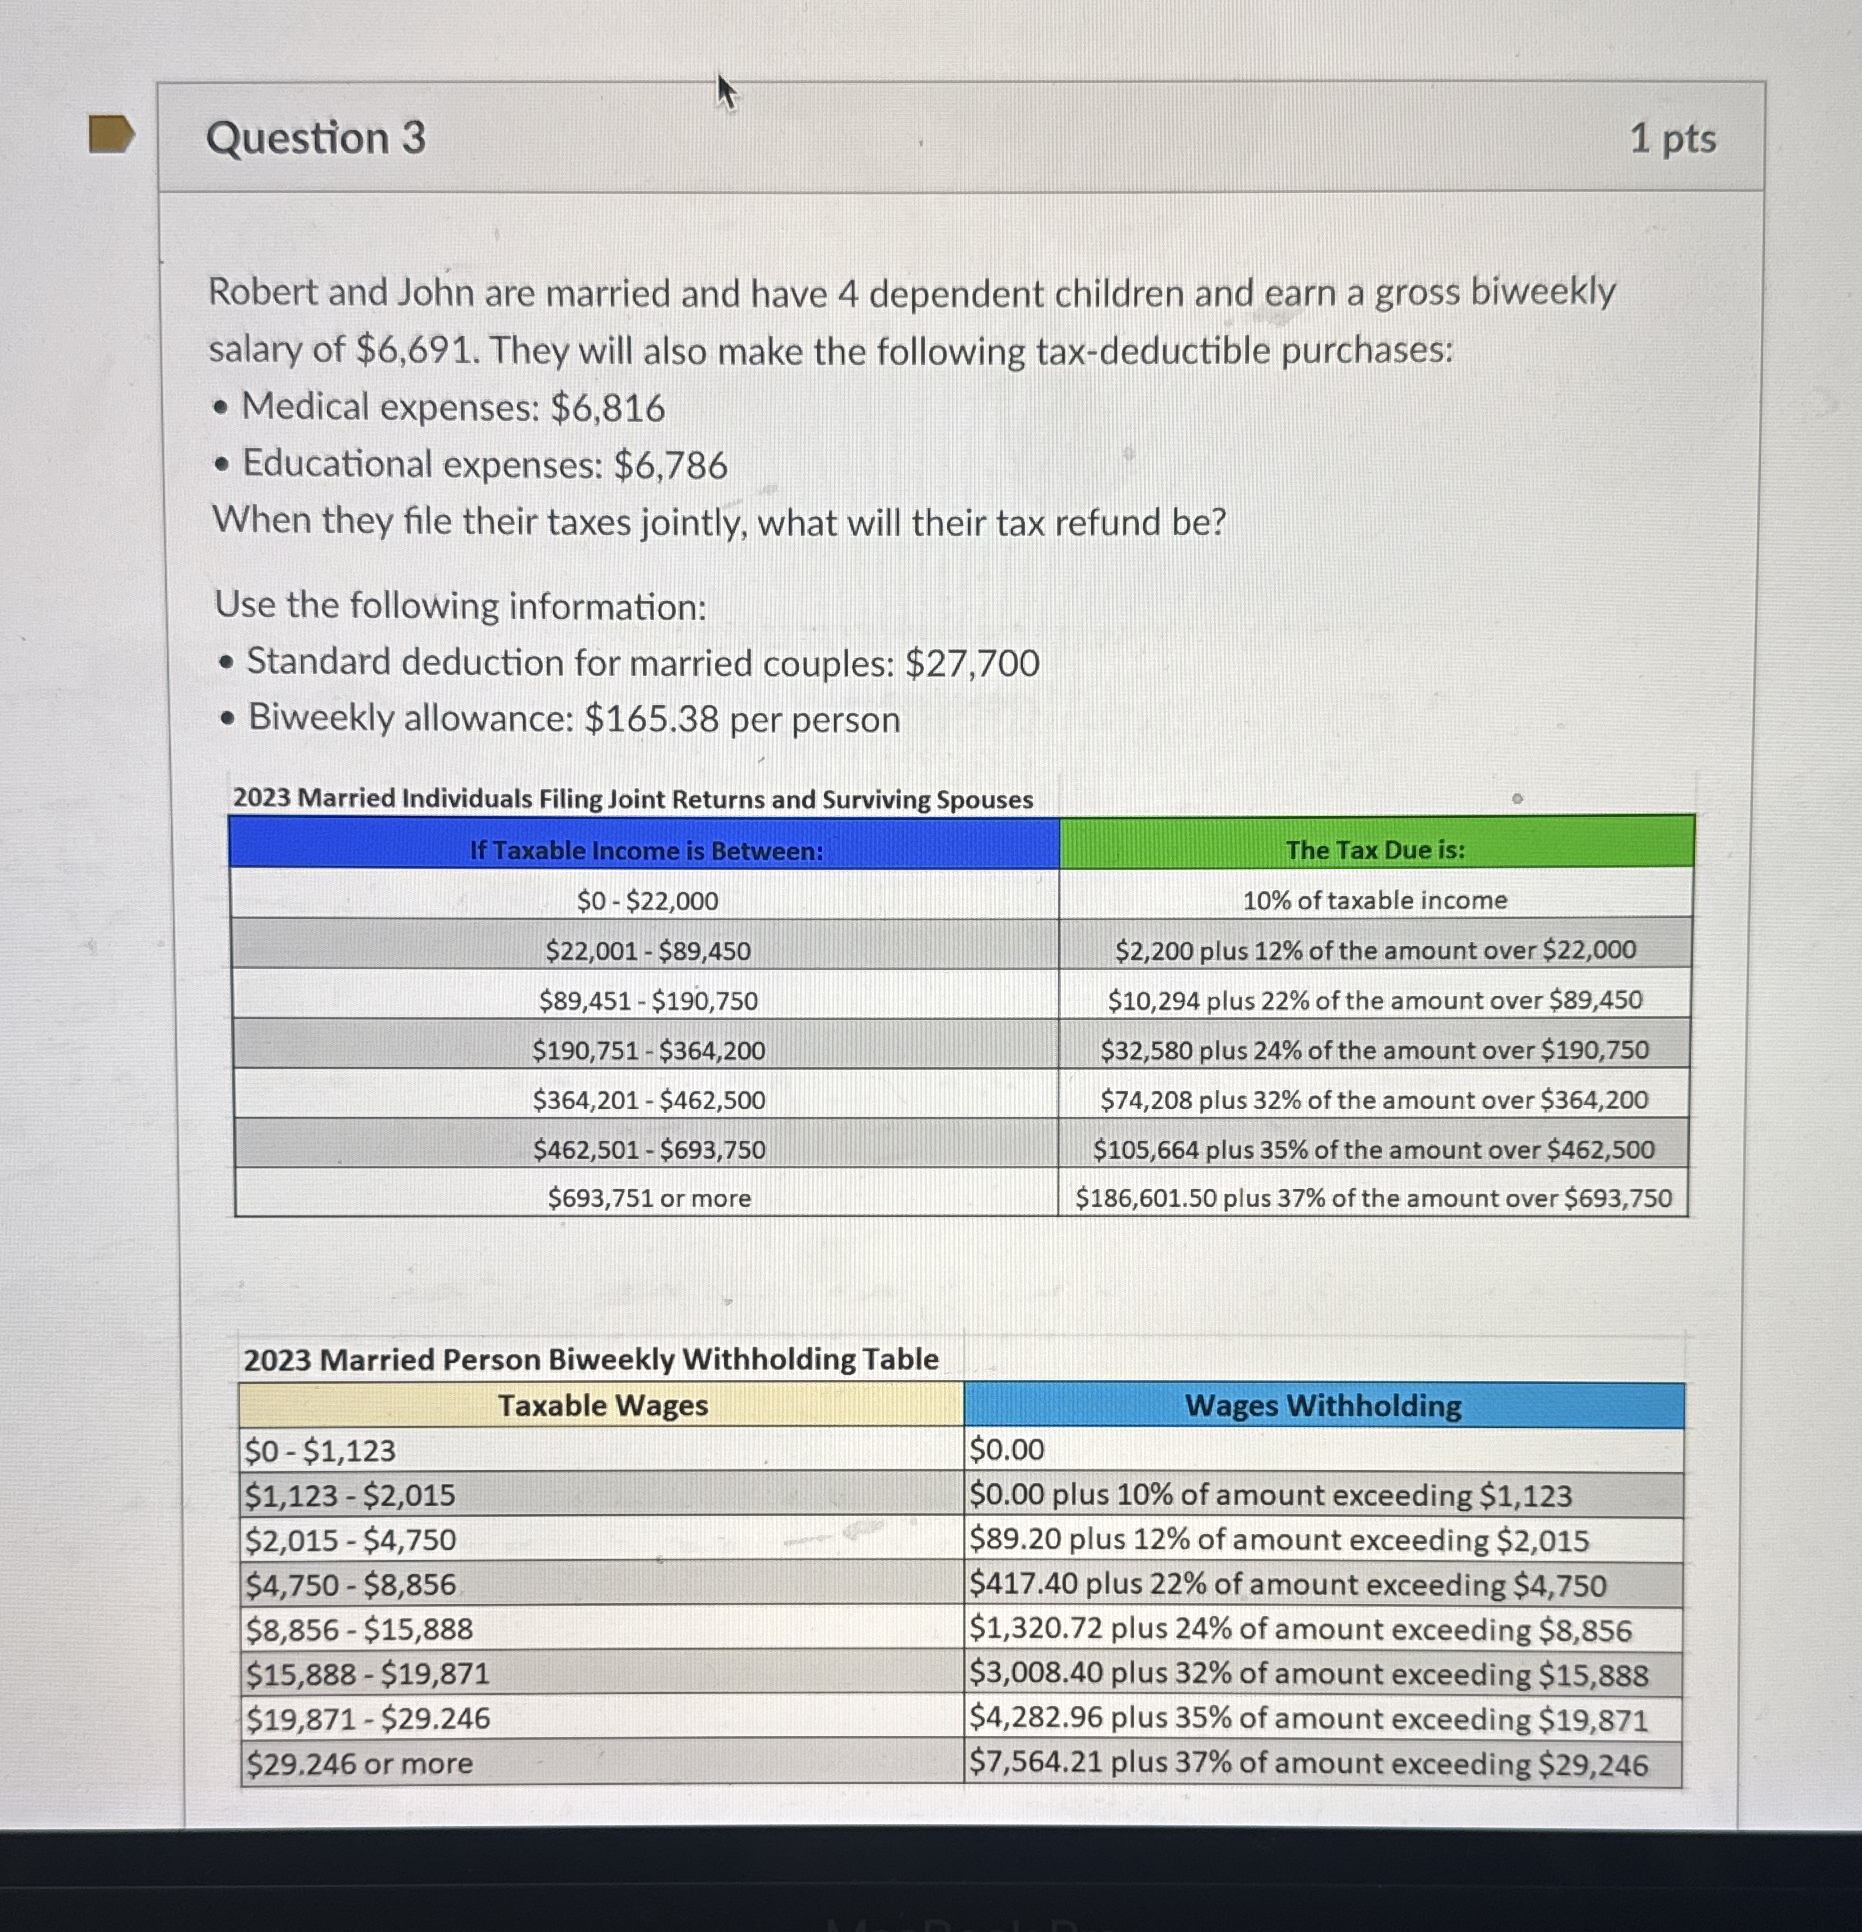Select "$74,208 plus 32% of the amount over $364,200"
The height and width of the screenshot is (1932, 1862).
point(1374,1093)
